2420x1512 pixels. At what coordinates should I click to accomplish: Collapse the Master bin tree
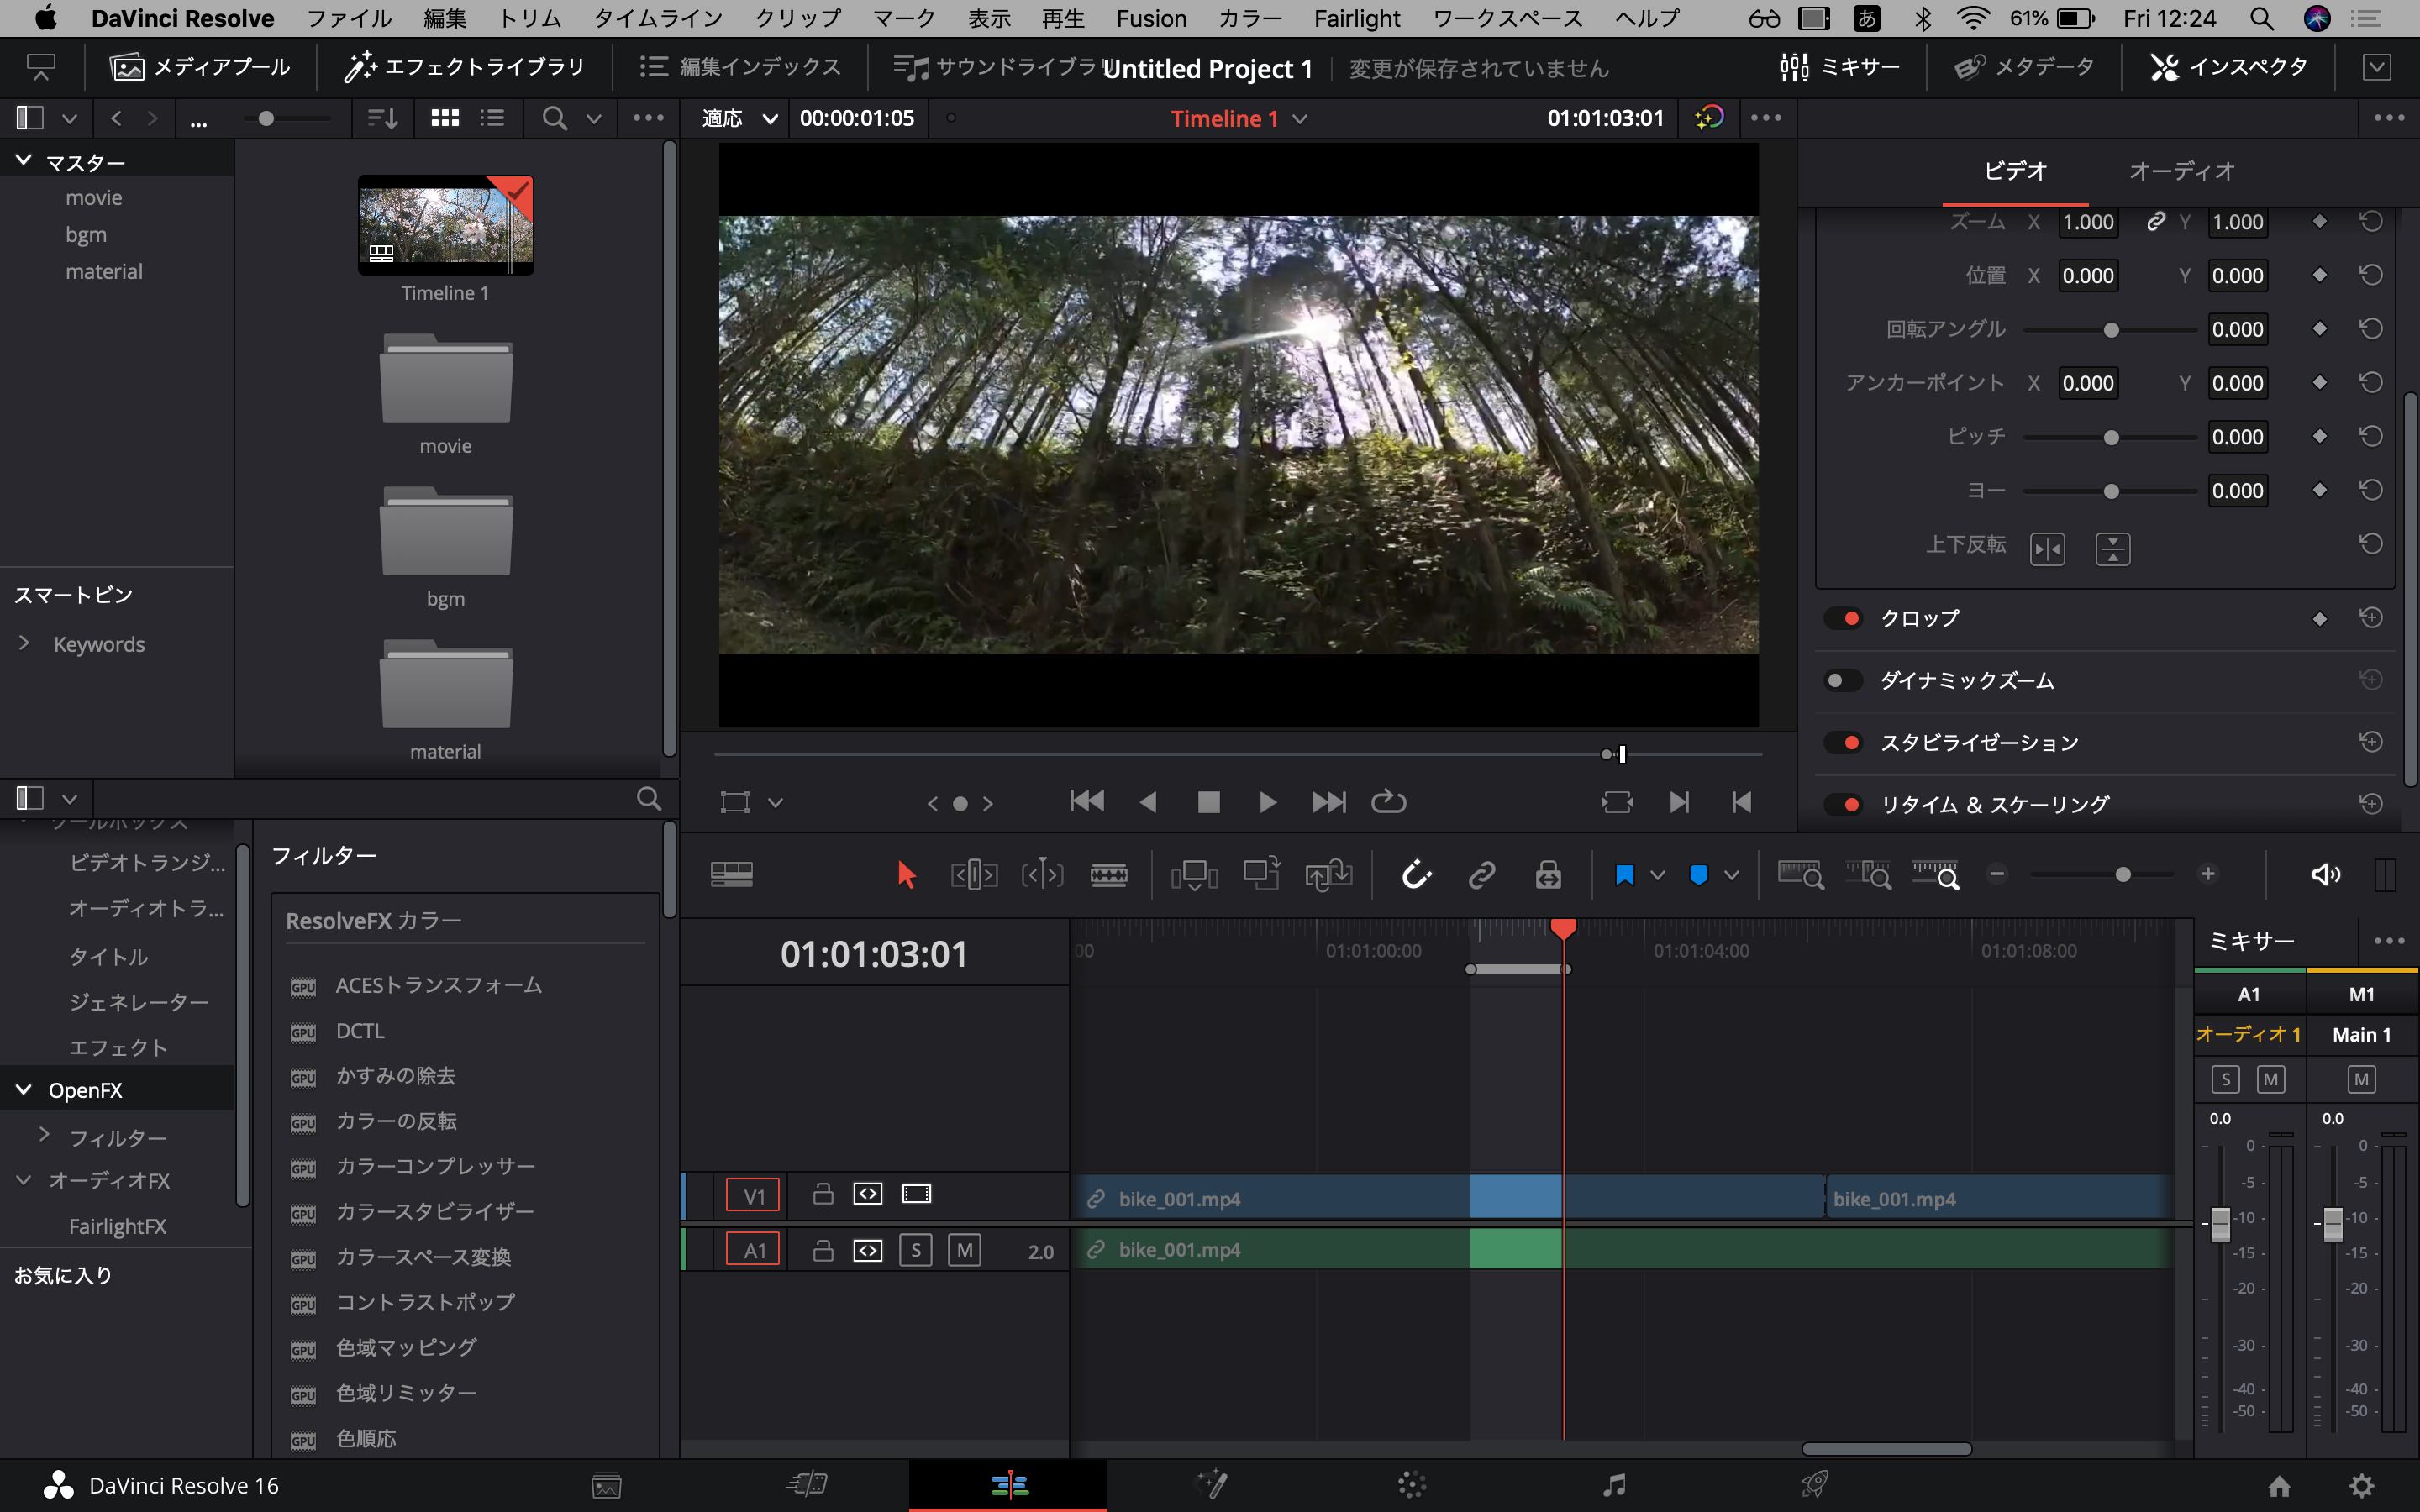click(24, 160)
